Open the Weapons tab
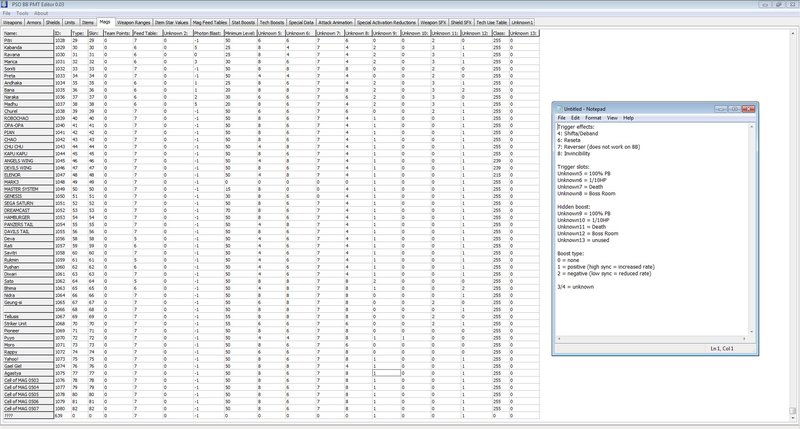The height and width of the screenshot is (429, 800). coord(13,22)
